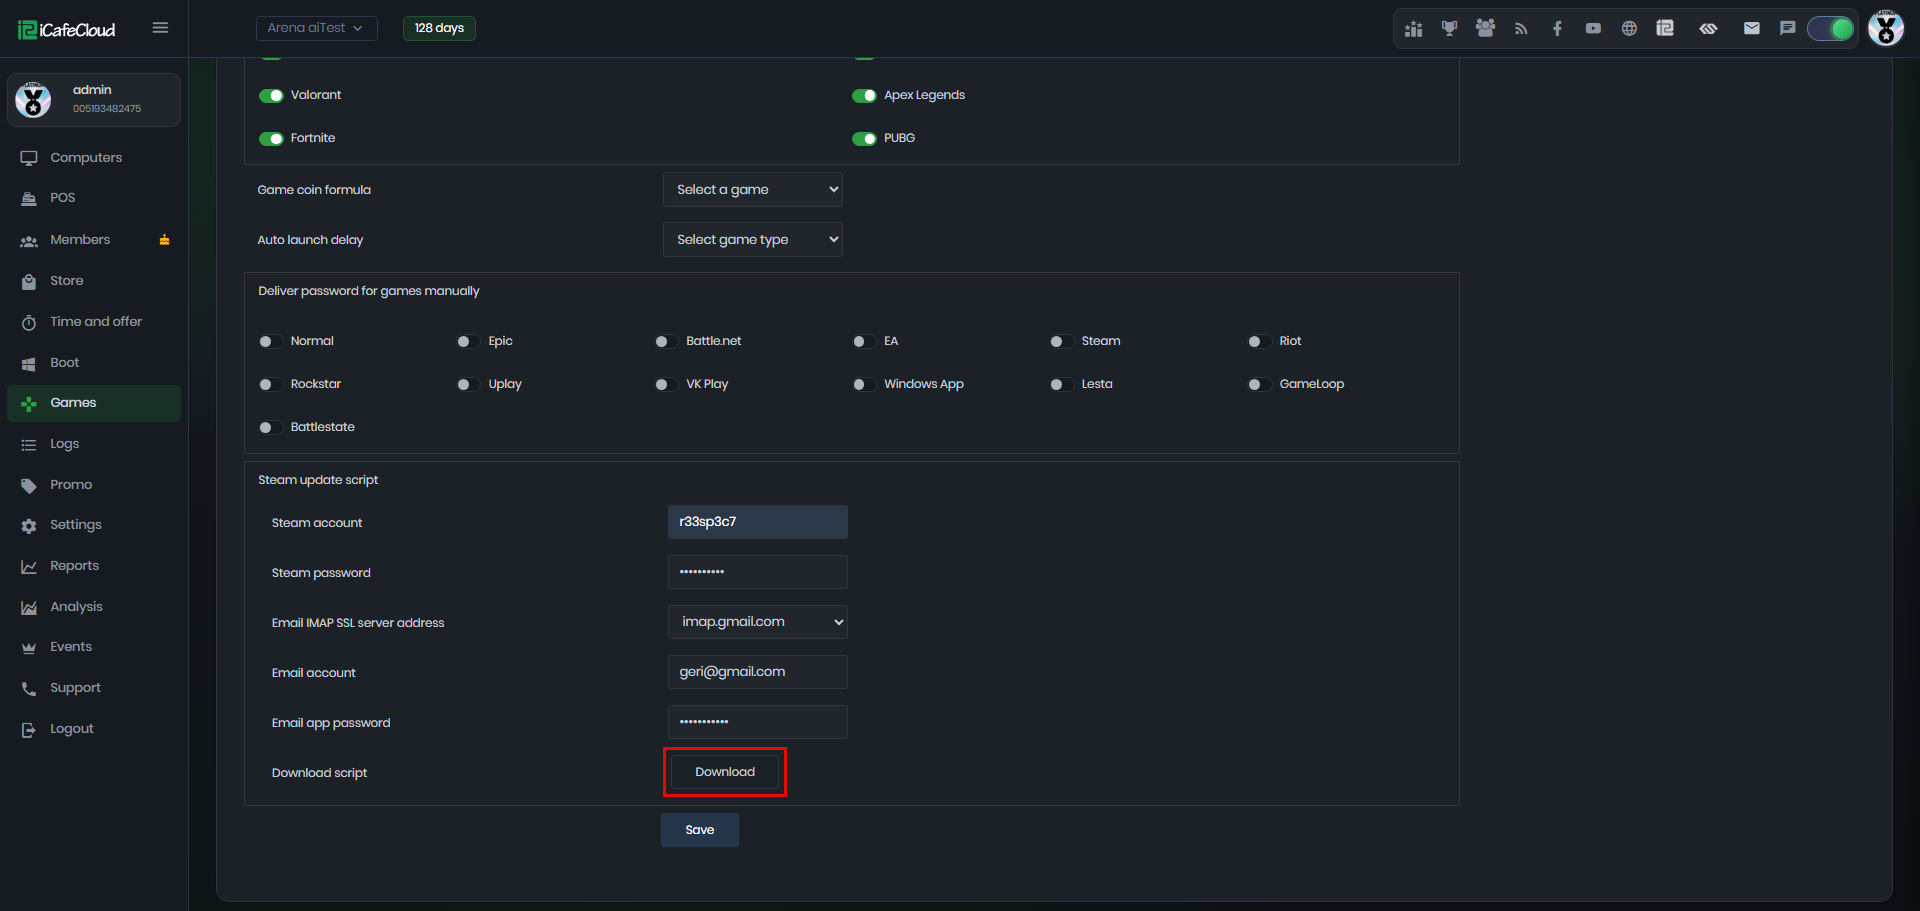This screenshot has height=911, width=1920.
Task: Click the handshake partner icon
Action: point(1708,29)
